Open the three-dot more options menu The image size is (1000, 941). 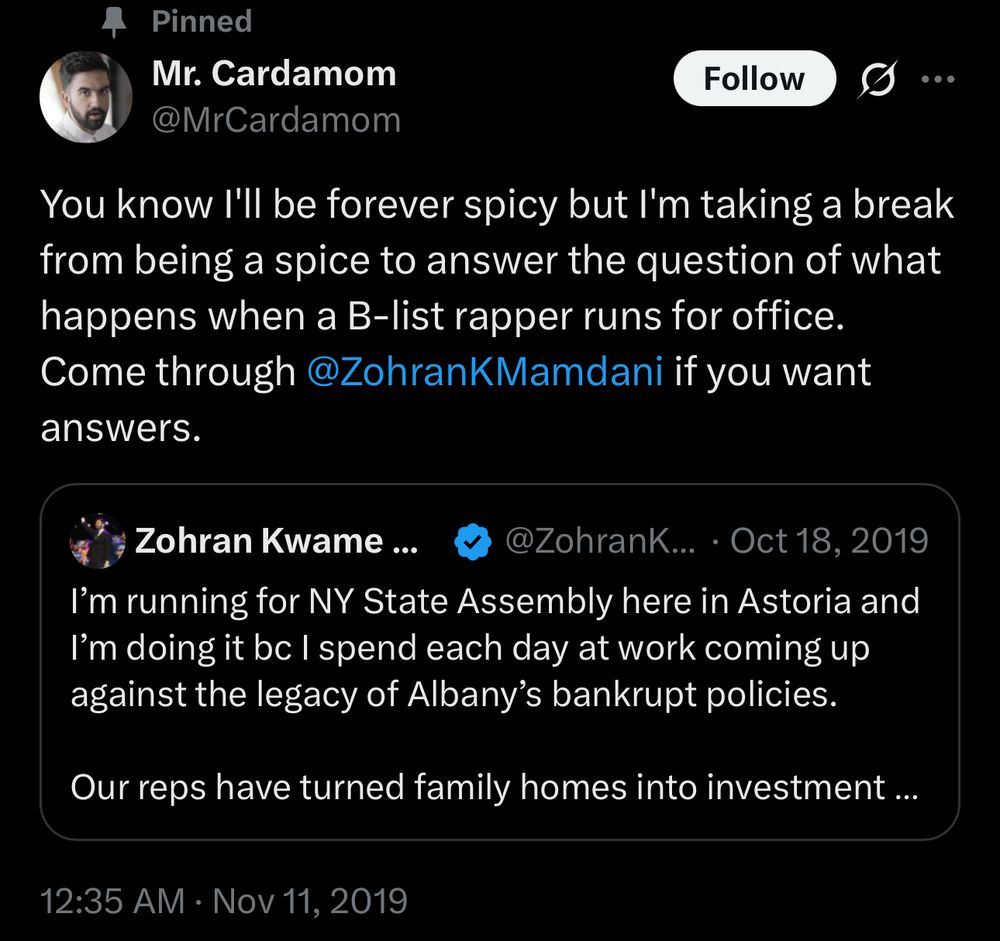[938, 79]
